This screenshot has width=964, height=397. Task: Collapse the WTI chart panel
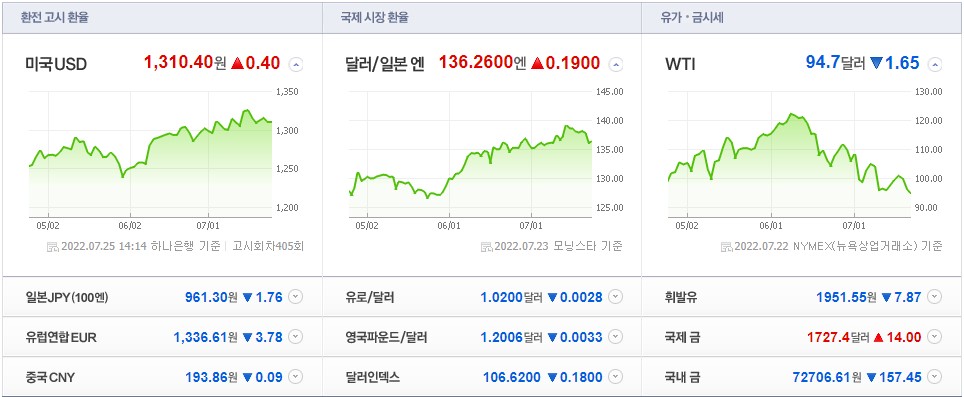click(x=934, y=64)
